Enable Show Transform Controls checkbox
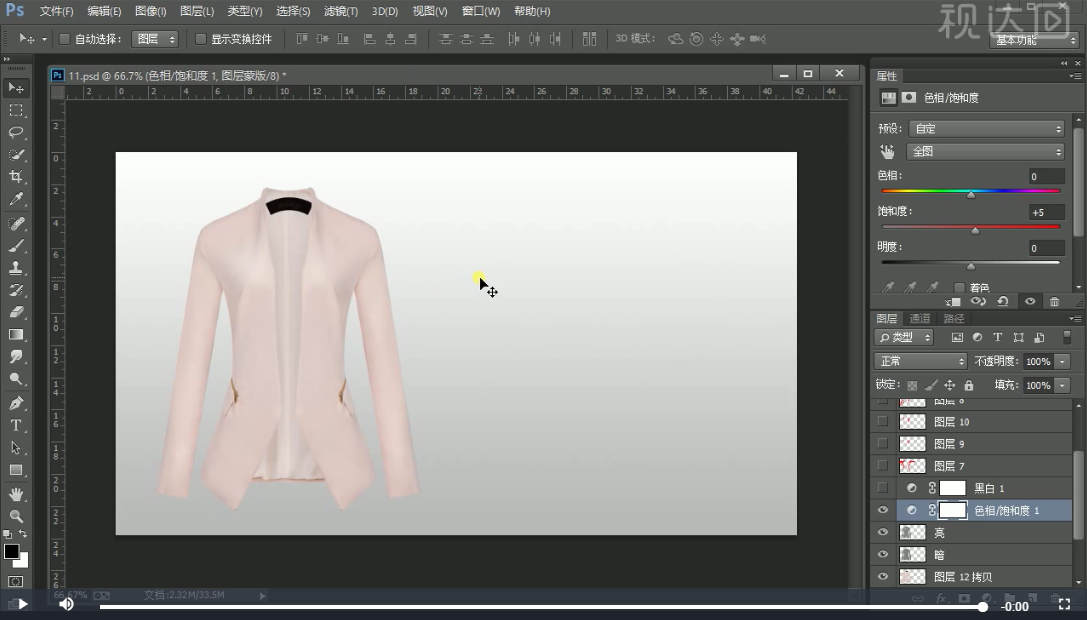 click(201, 39)
